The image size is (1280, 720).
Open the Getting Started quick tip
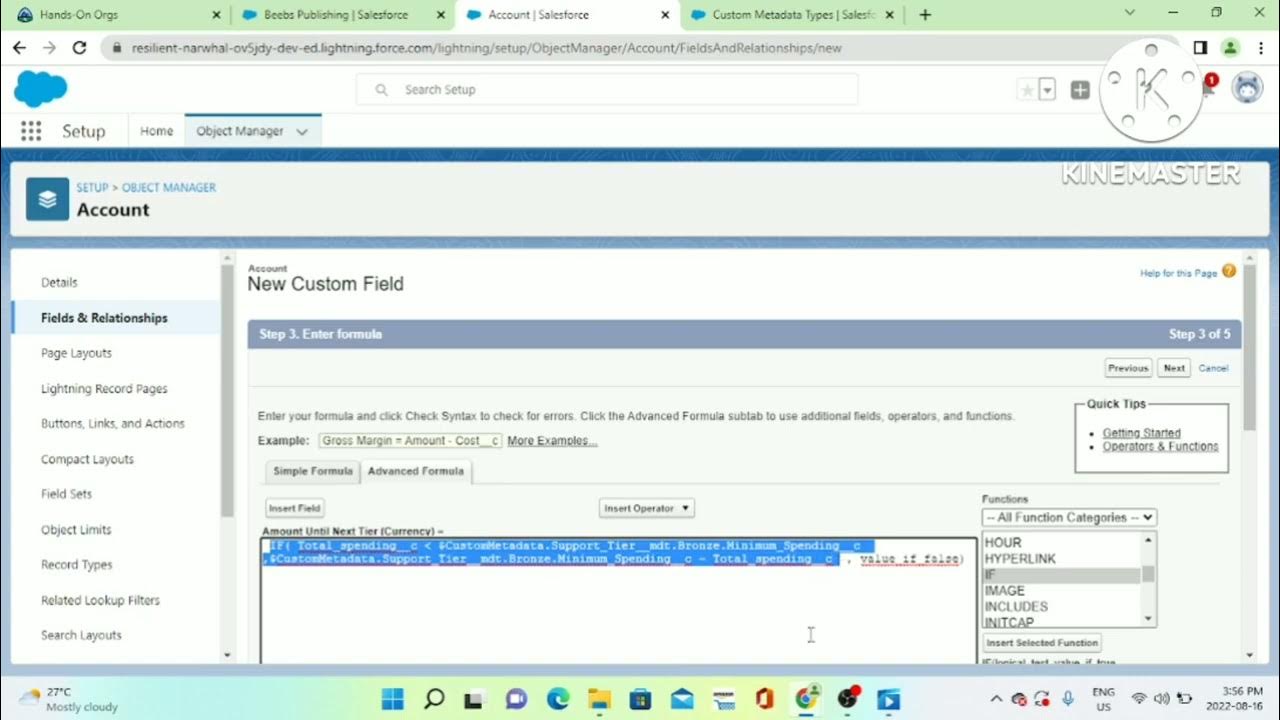[x=1141, y=433]
